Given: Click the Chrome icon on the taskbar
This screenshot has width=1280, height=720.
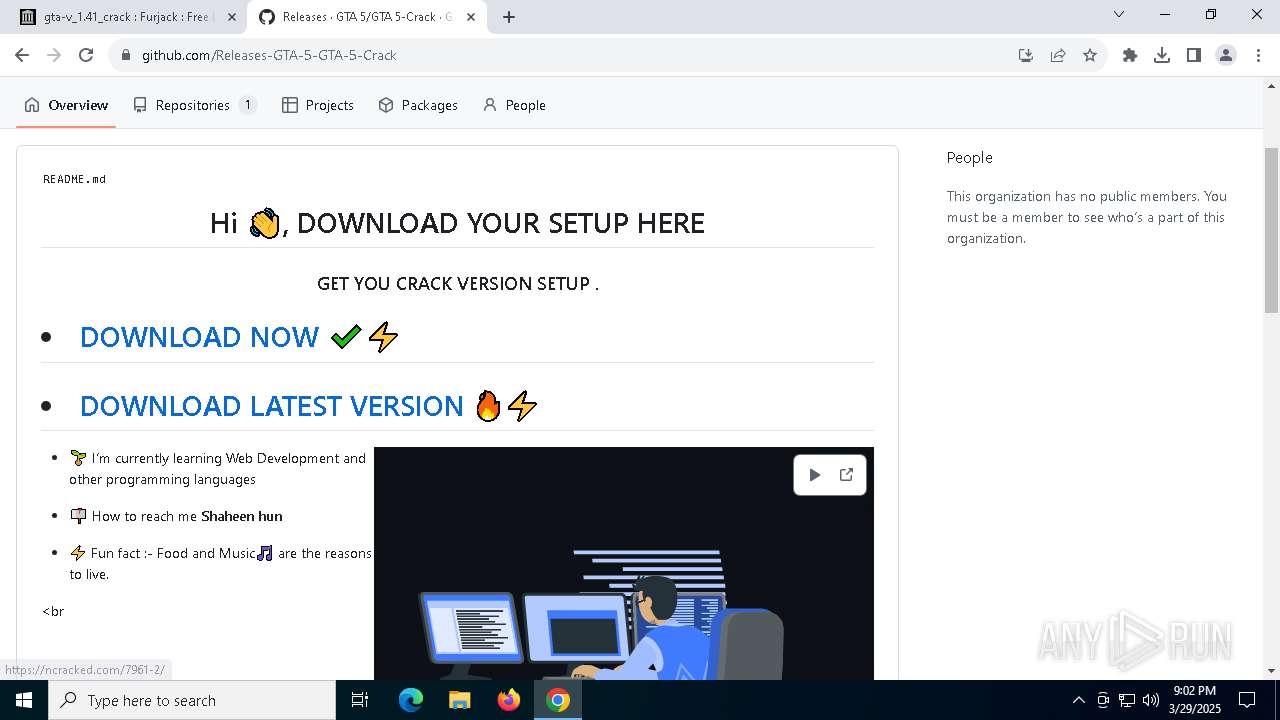Looking at the screenshot, I should point(558,700).
